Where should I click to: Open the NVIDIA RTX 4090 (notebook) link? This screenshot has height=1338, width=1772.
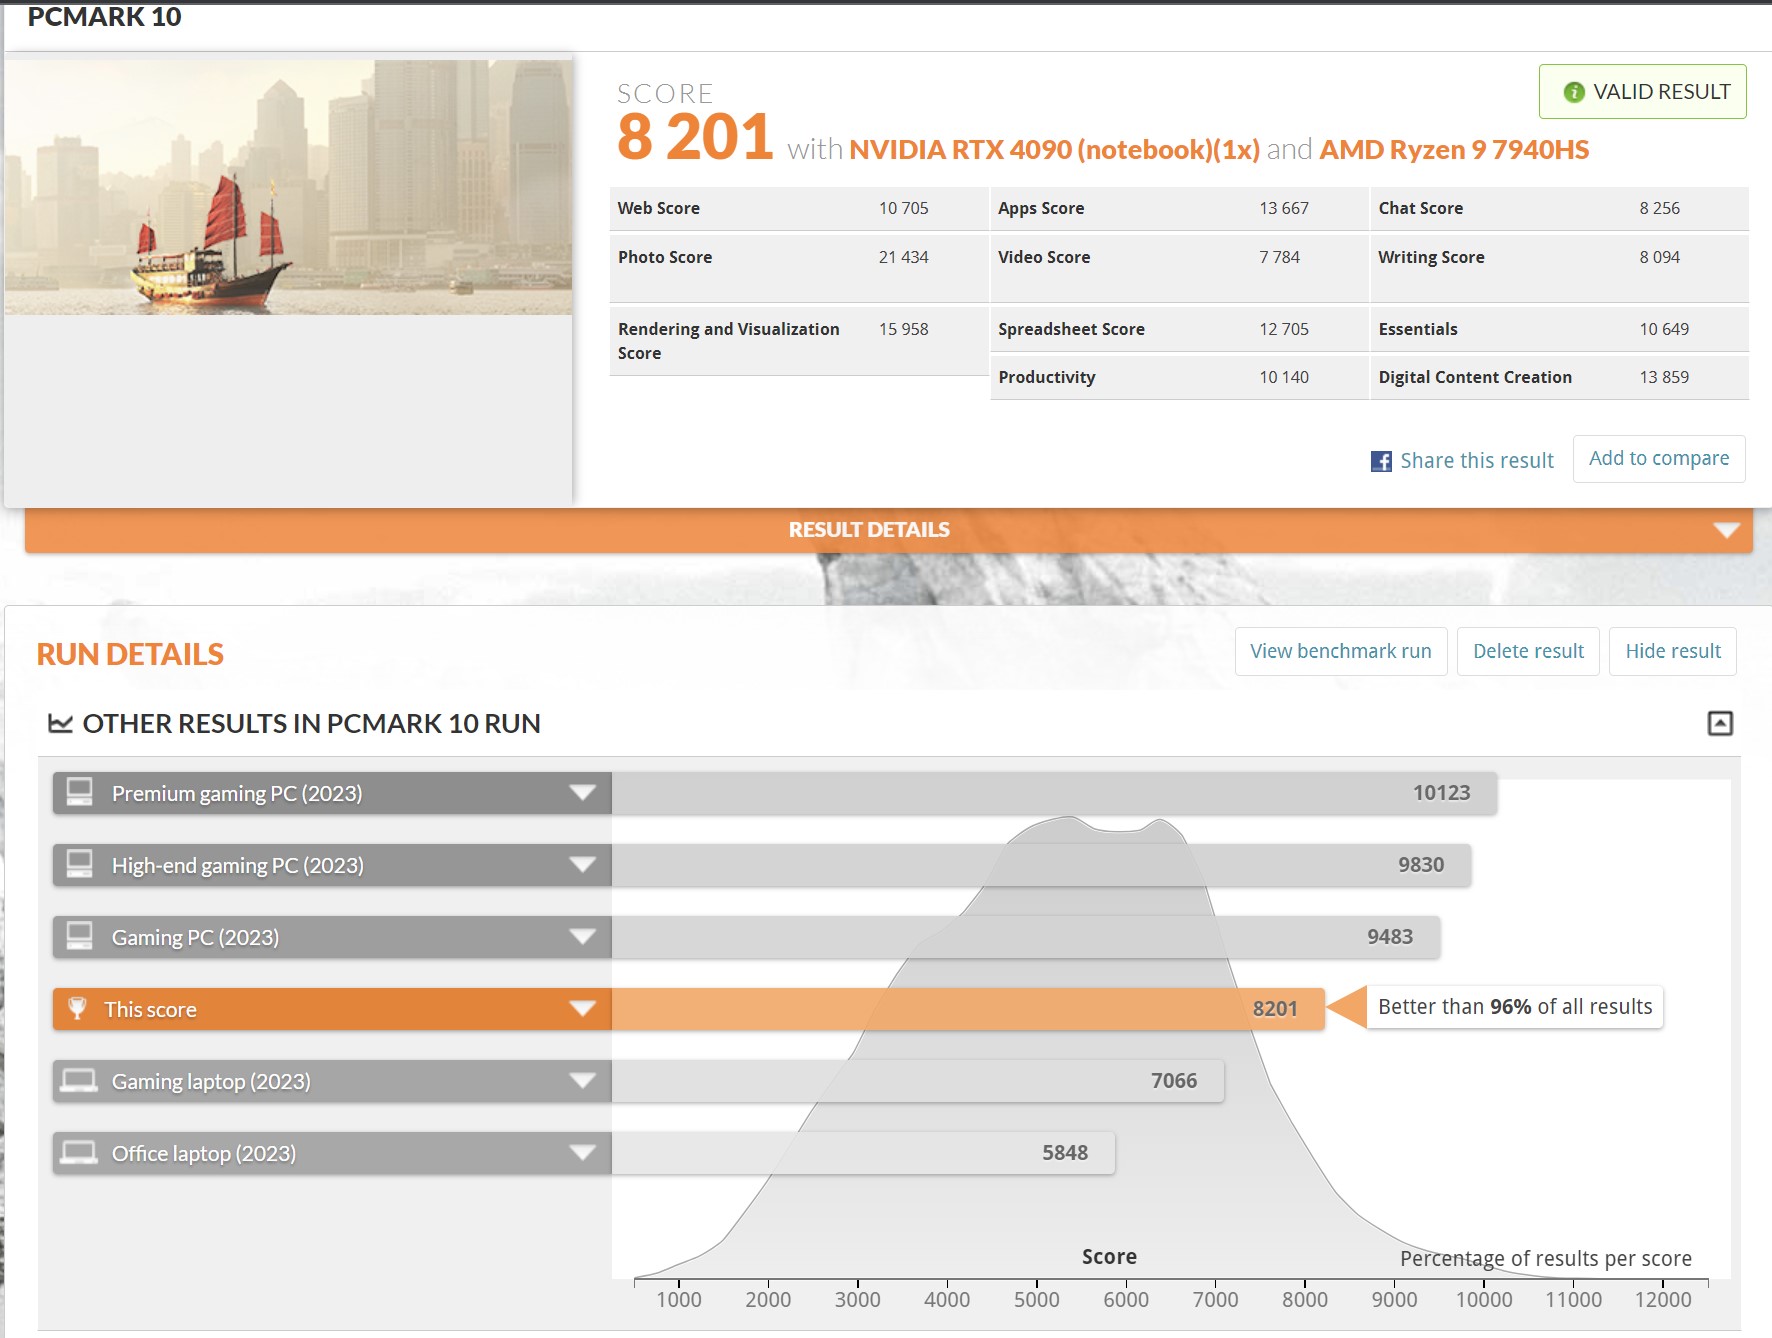point(1054,150)
